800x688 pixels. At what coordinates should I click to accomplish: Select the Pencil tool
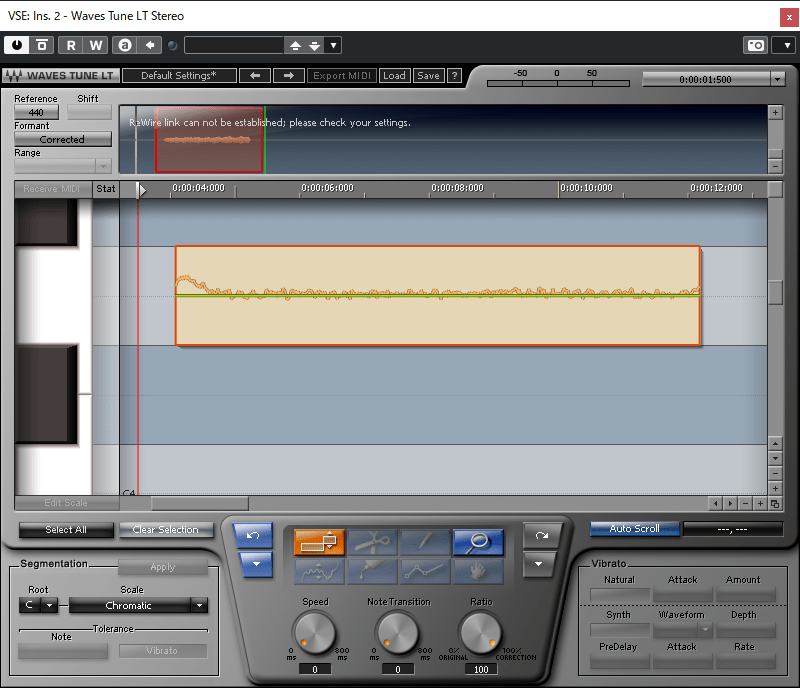click(x=426, y=542)
